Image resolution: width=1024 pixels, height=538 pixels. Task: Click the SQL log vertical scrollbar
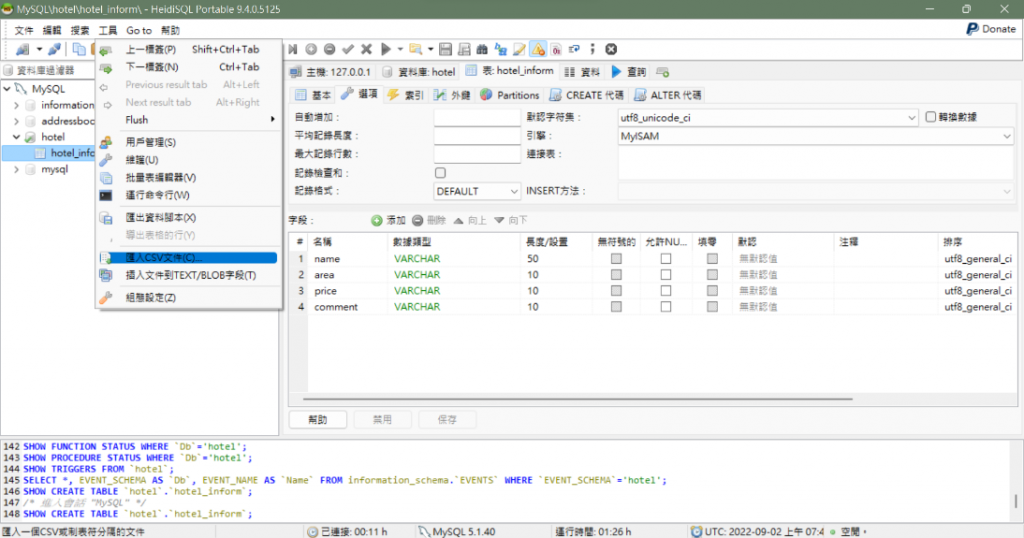click(x=1016, y=480)
